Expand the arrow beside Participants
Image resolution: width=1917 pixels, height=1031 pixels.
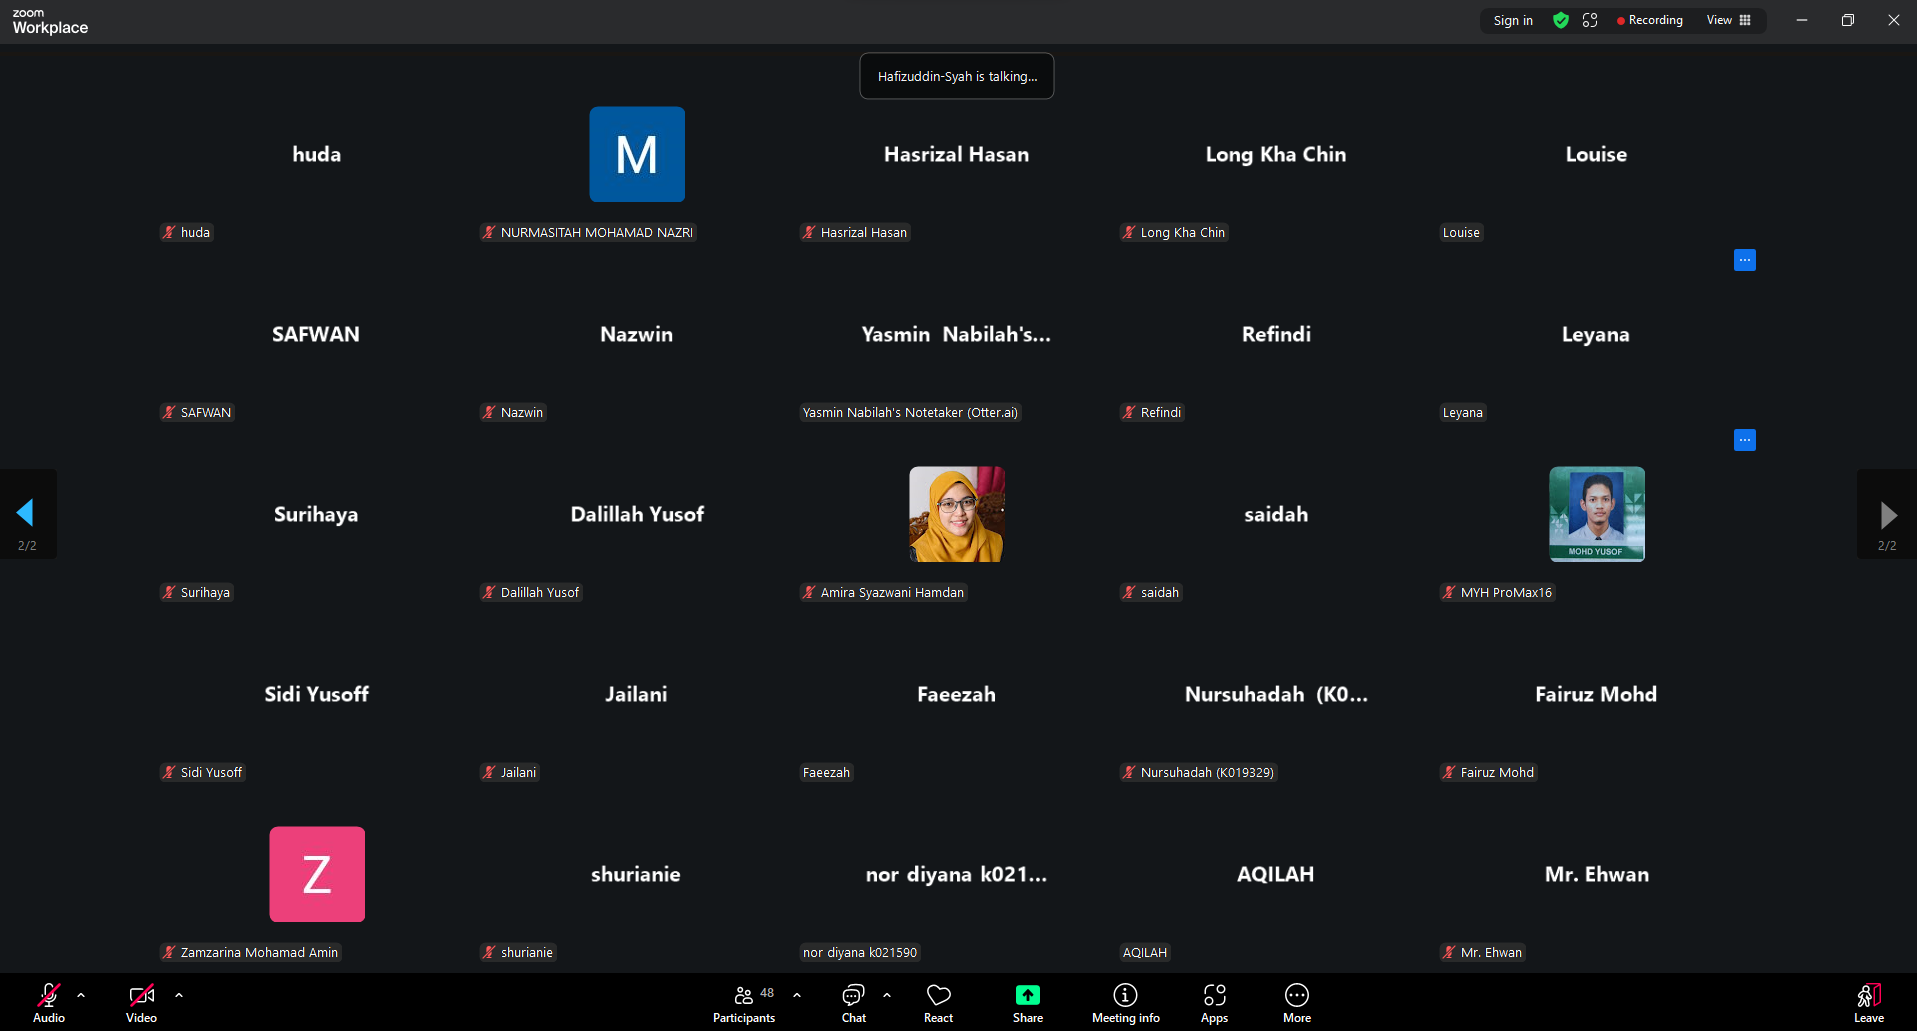(797, 995)
